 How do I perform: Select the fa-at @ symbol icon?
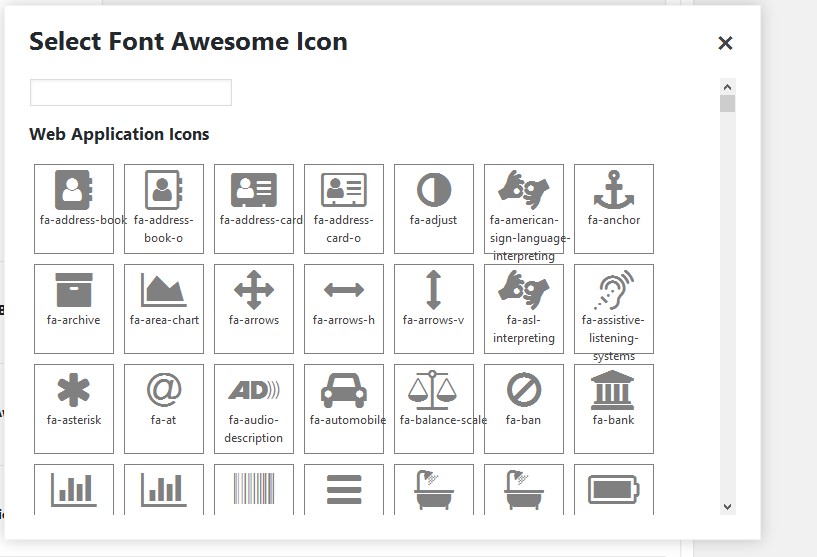coord(164,409)
